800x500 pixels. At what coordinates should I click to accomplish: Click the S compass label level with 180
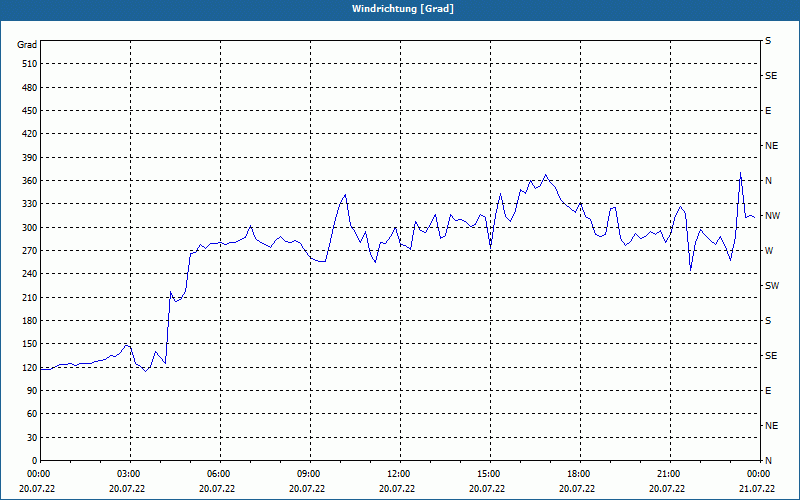[x=768, y=321]
